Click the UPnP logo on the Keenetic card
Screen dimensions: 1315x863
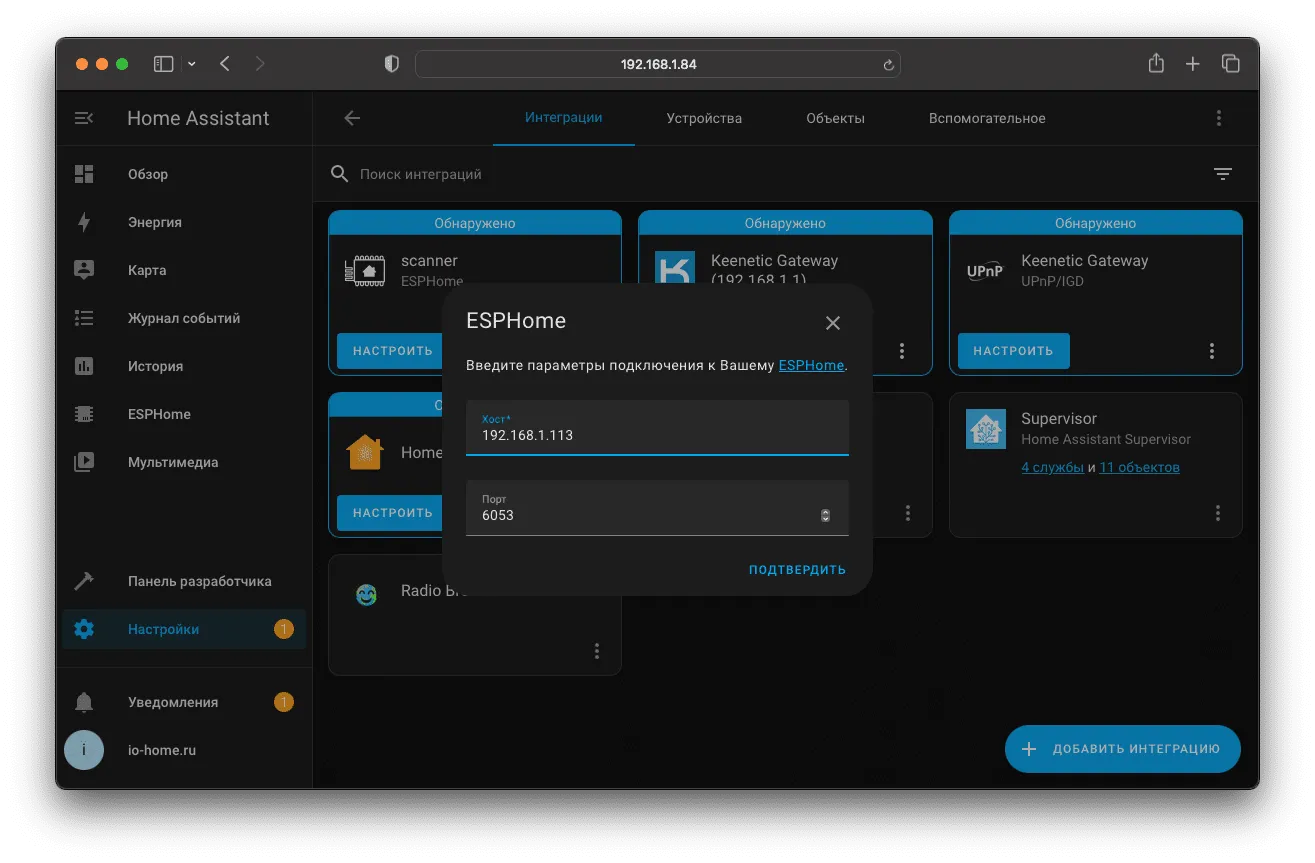point(985,271)
